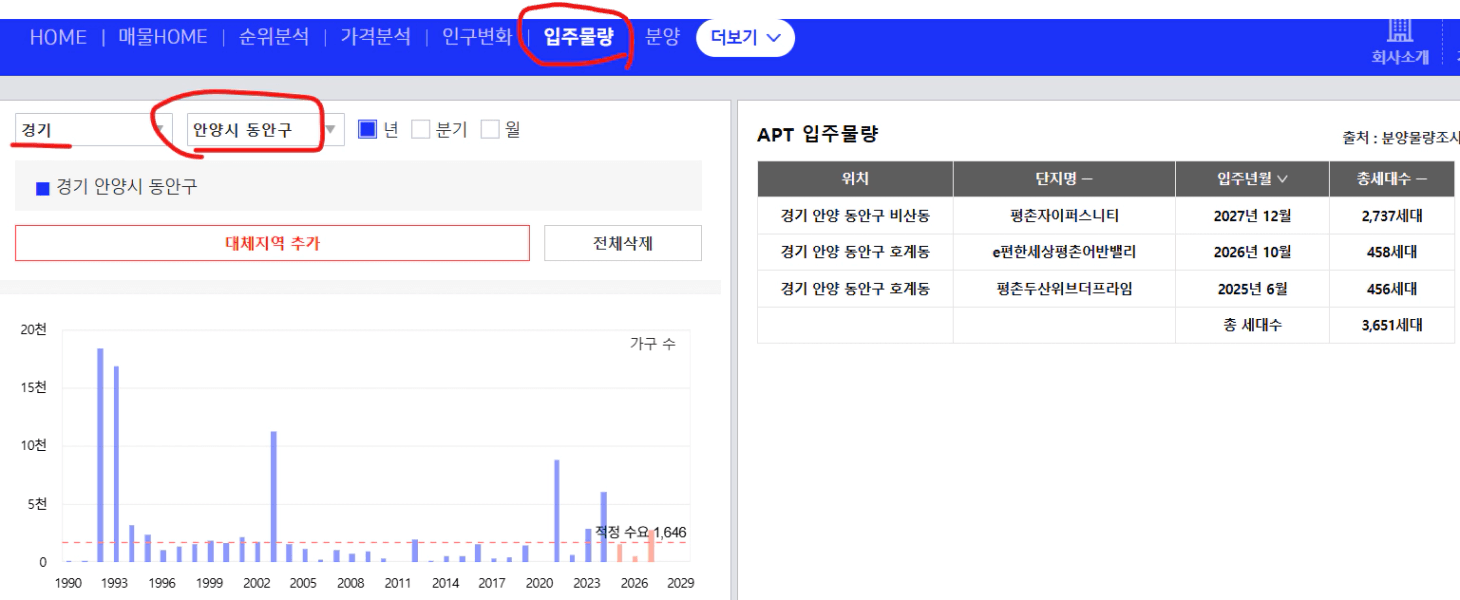Open the 경기 province dropdown
This screenshot has width=1460, height=600.
pyautogui.click(x=94, y=130)
